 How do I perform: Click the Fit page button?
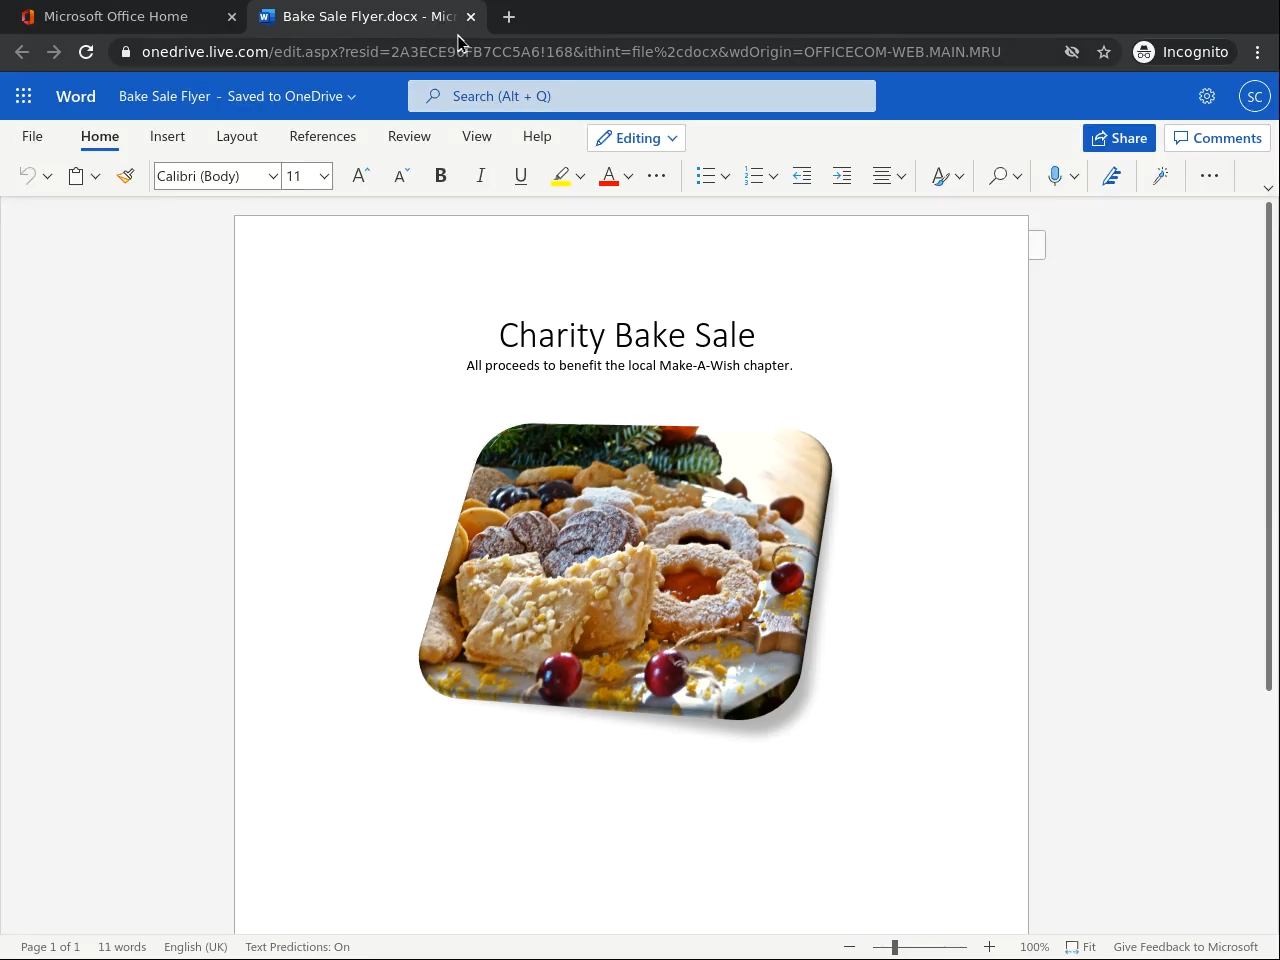pyautogui.click(x=1081, y=947)
